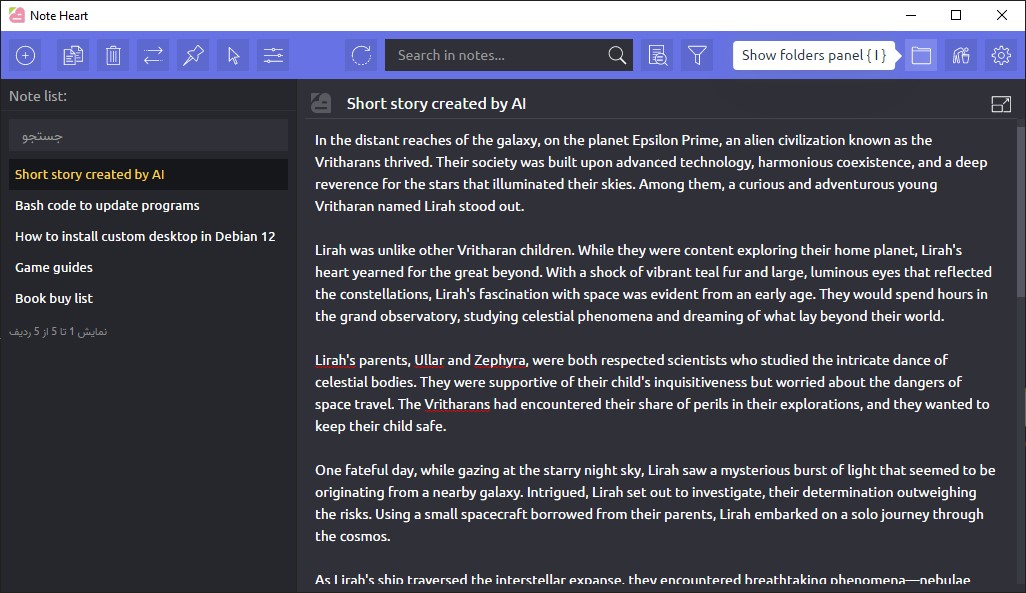Focus the 'Search in notes...' field
This screenshot has height=593, width=1026.
pyautogui.click(x=495, y=56)
